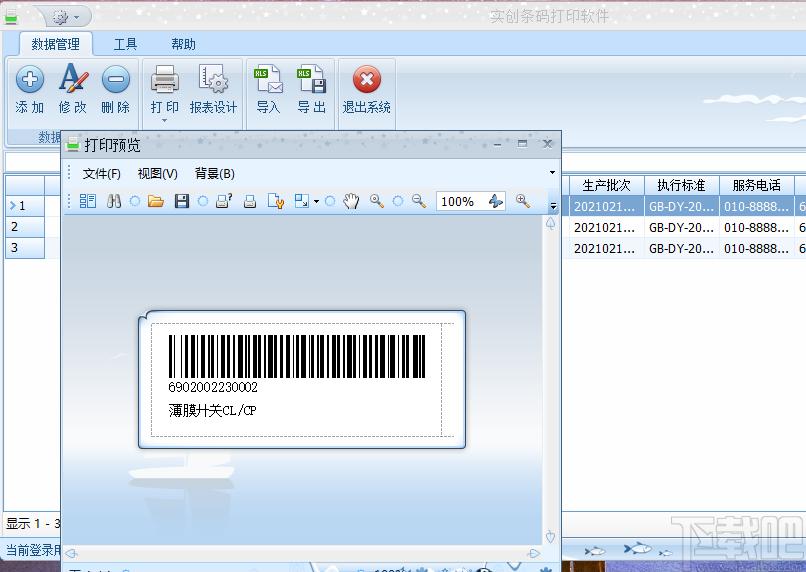Click the magnifier tool icon
The height and width of the screenshot is (572, 806).
pos(377,201)
